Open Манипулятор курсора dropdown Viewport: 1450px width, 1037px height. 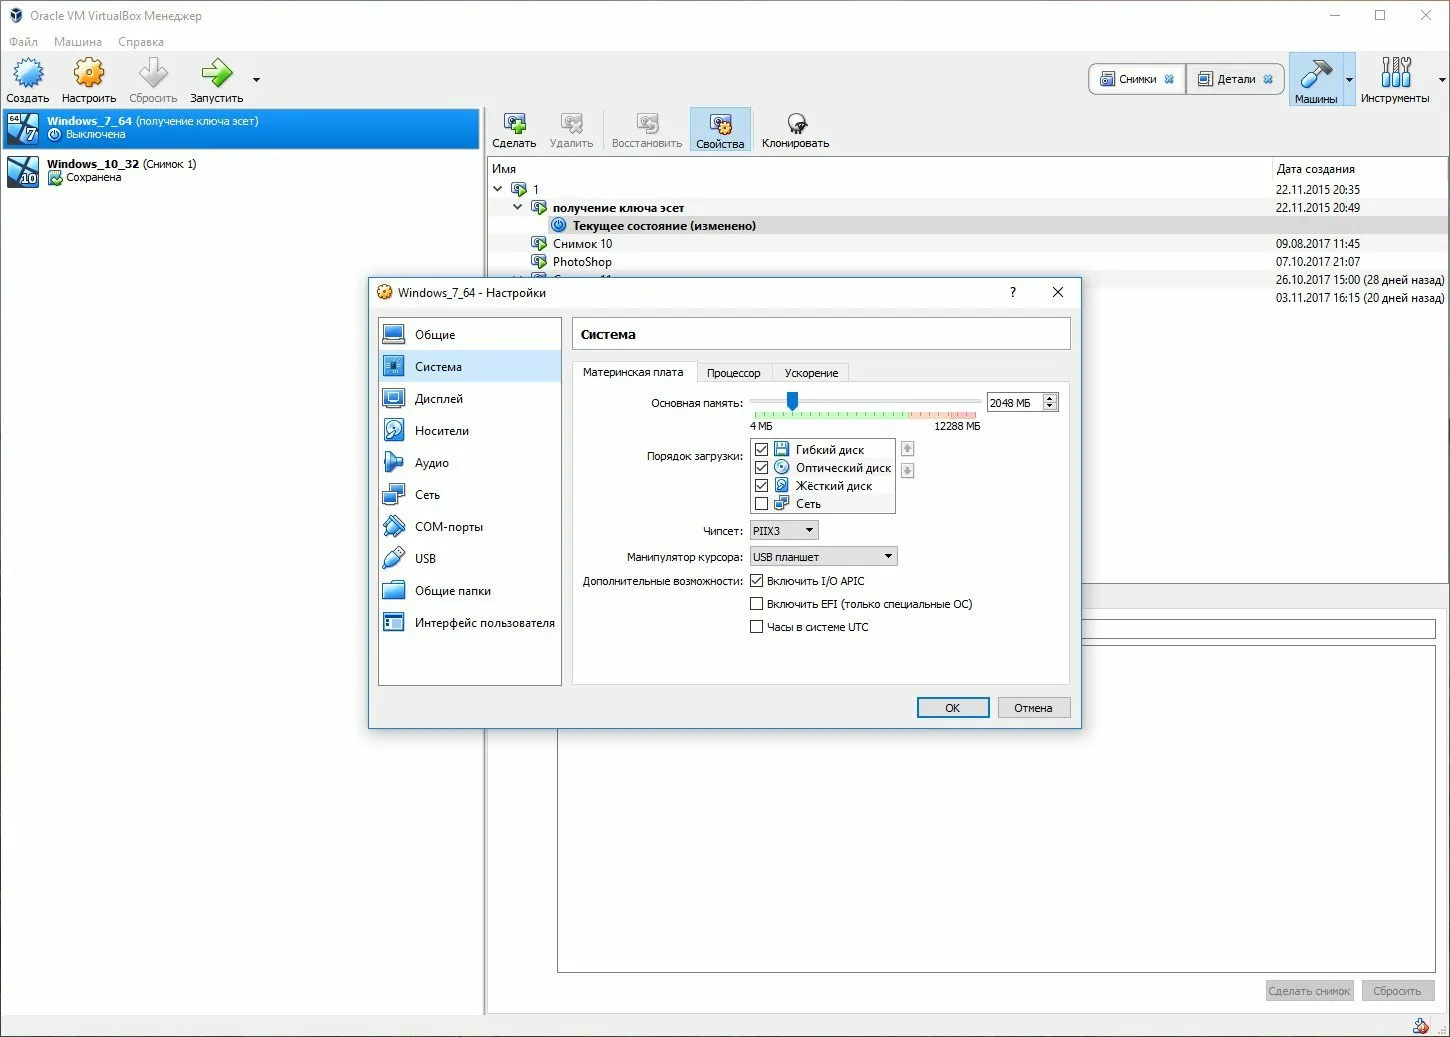click(823, 557)
